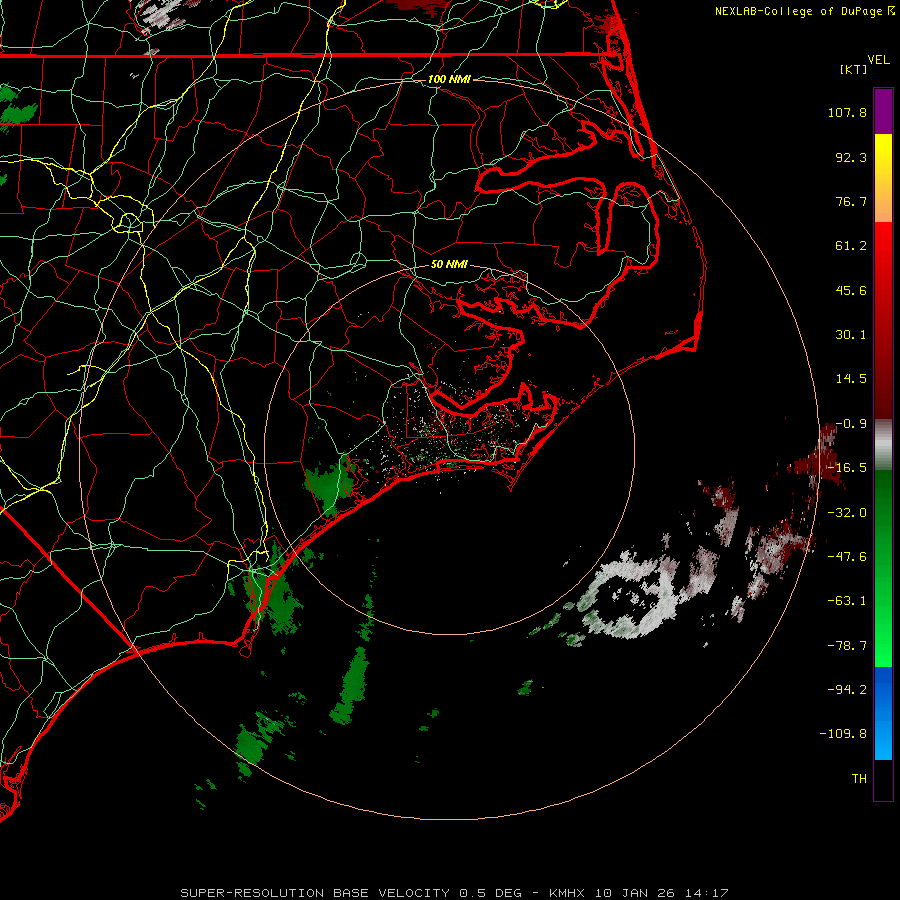The width and height of the screenshot is (900, 900).
Task: Click the 100 NMI range ring label
Action: pos(449,79)
